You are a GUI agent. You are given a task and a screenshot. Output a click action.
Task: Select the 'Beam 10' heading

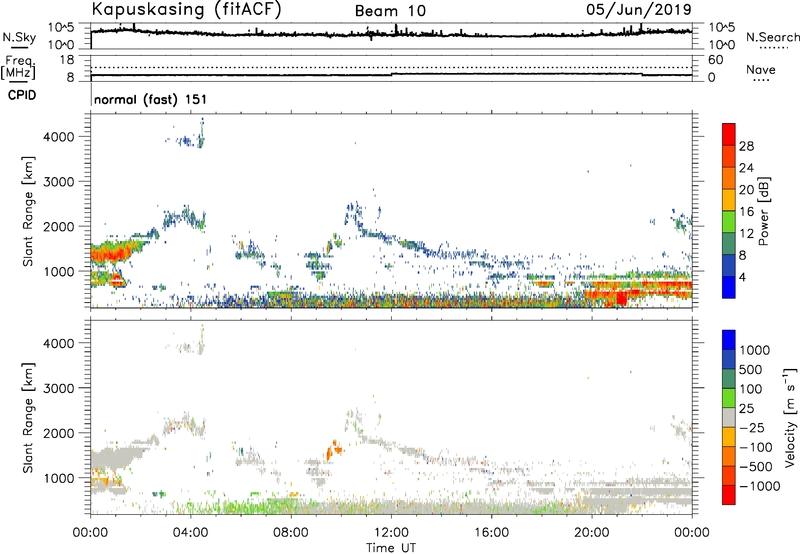pos(390,11)
